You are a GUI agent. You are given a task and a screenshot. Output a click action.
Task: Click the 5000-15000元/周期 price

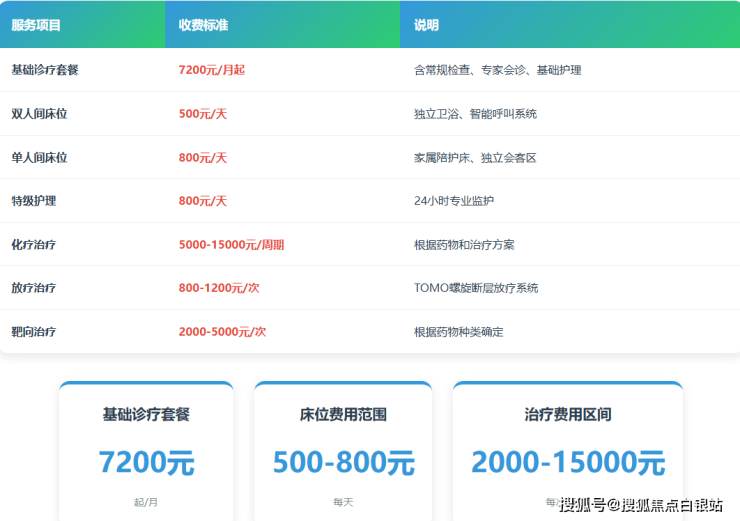click(231, 245)
